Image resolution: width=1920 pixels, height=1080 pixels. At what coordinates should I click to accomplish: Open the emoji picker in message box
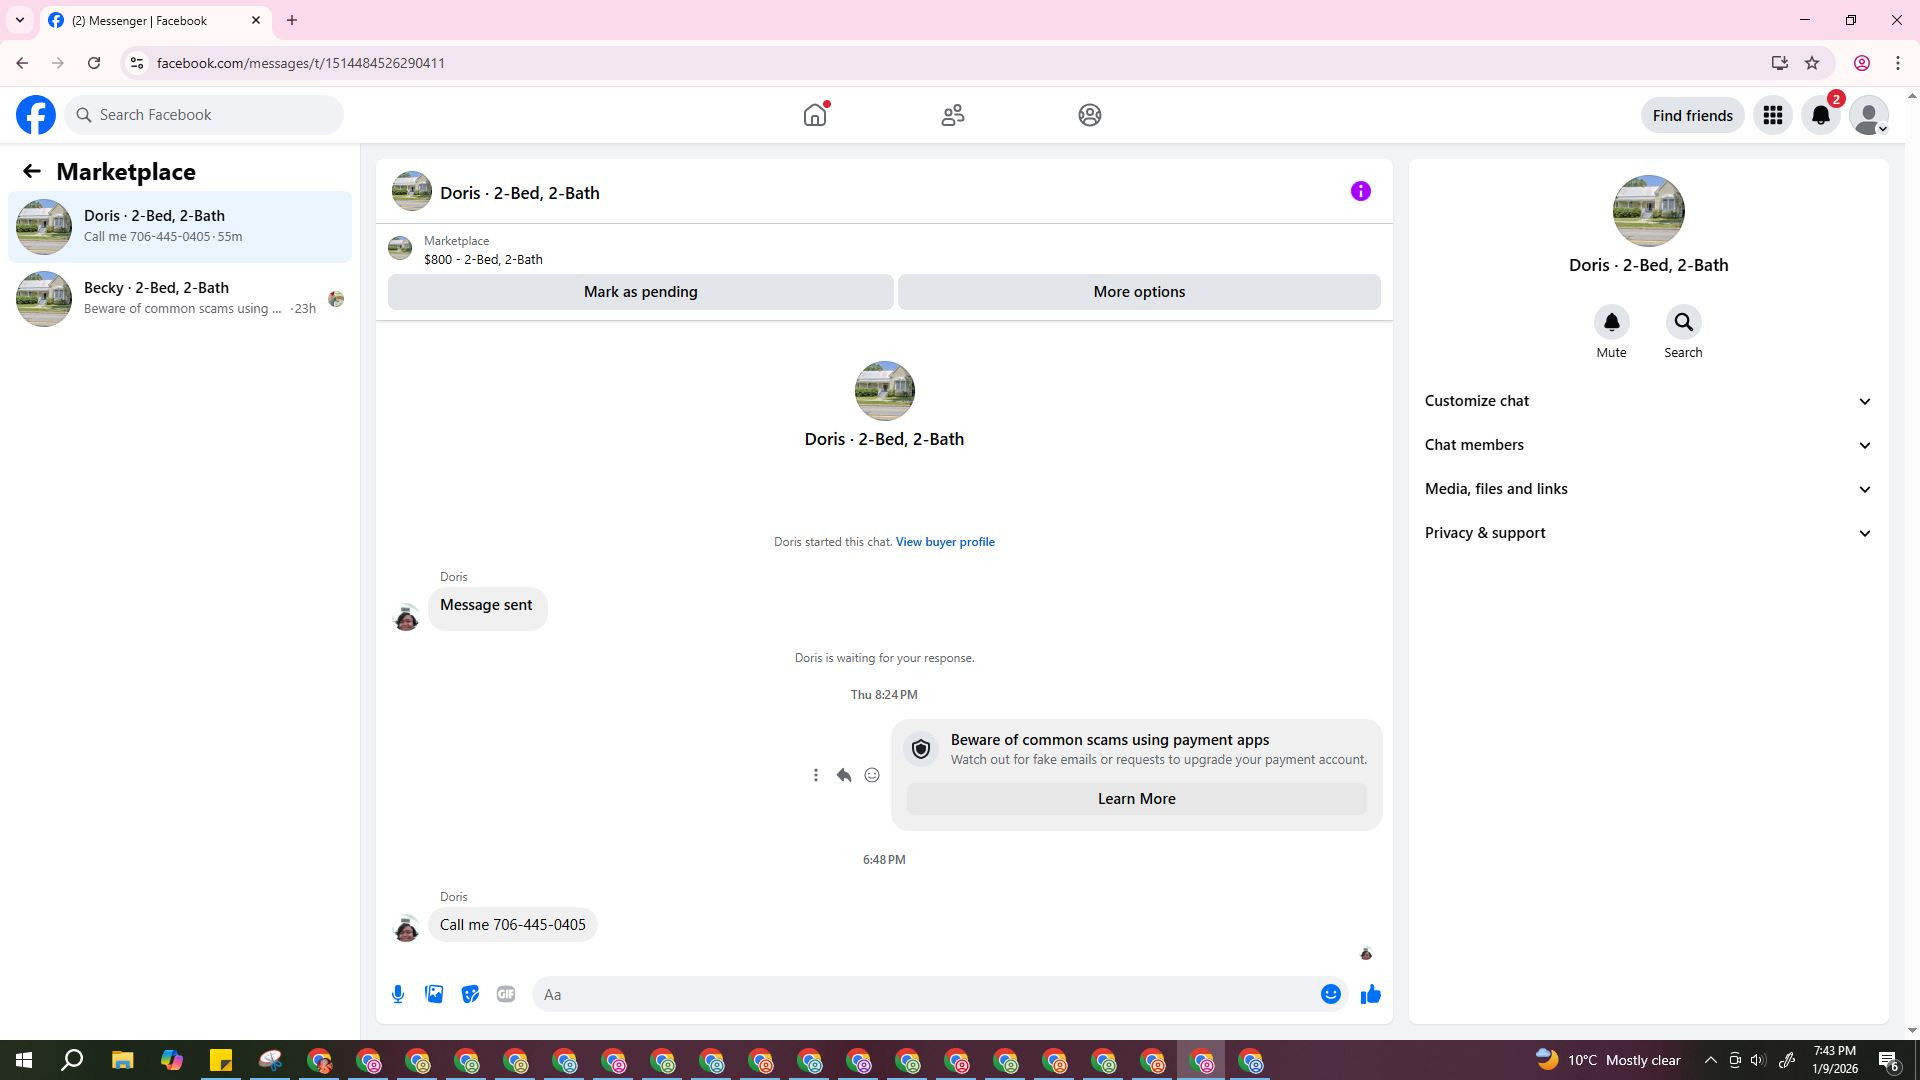click(1330, 994)
